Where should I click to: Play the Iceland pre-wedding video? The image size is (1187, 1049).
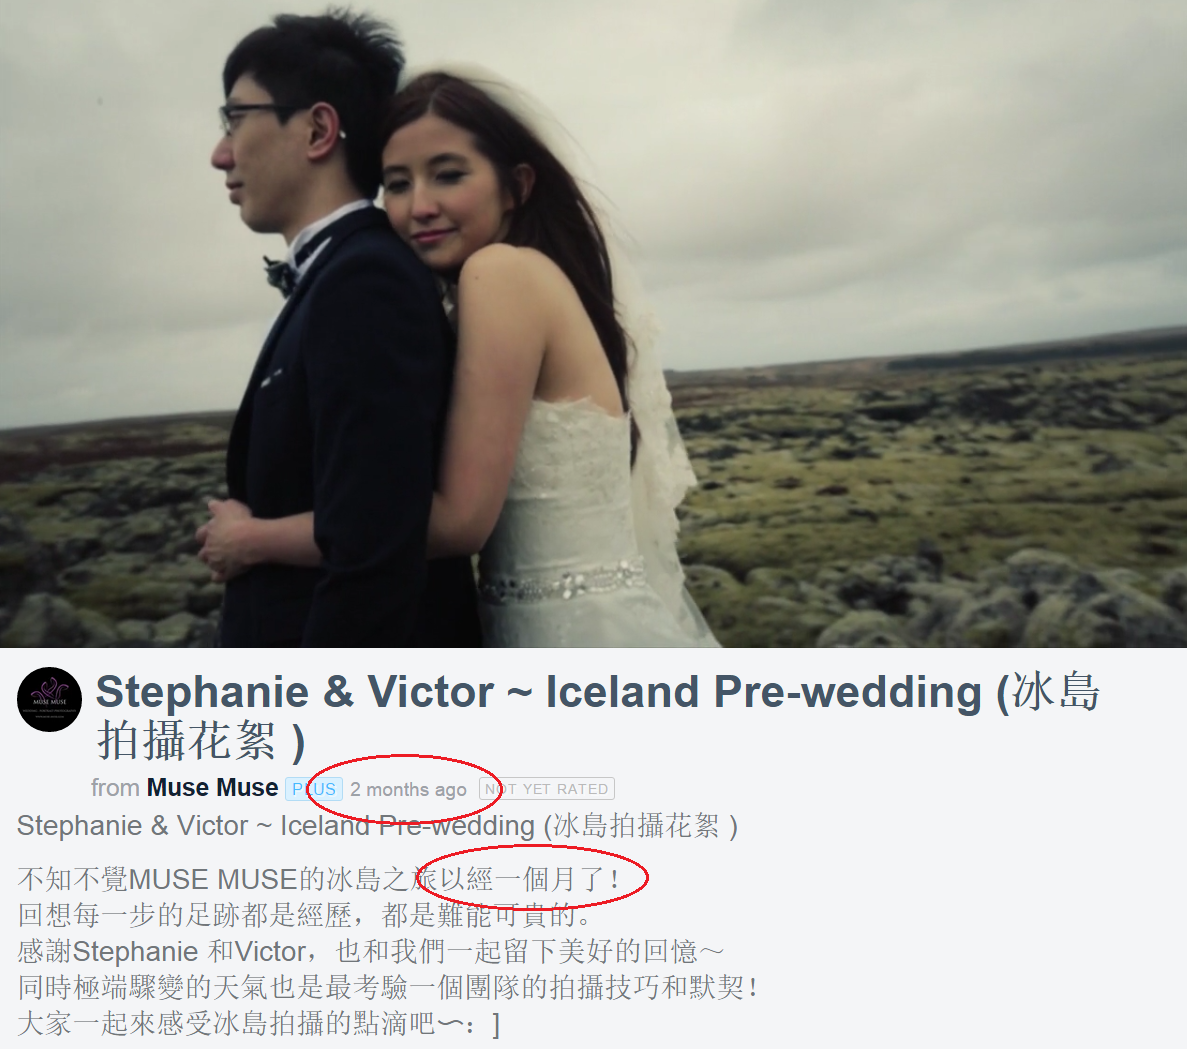(594, 324)
